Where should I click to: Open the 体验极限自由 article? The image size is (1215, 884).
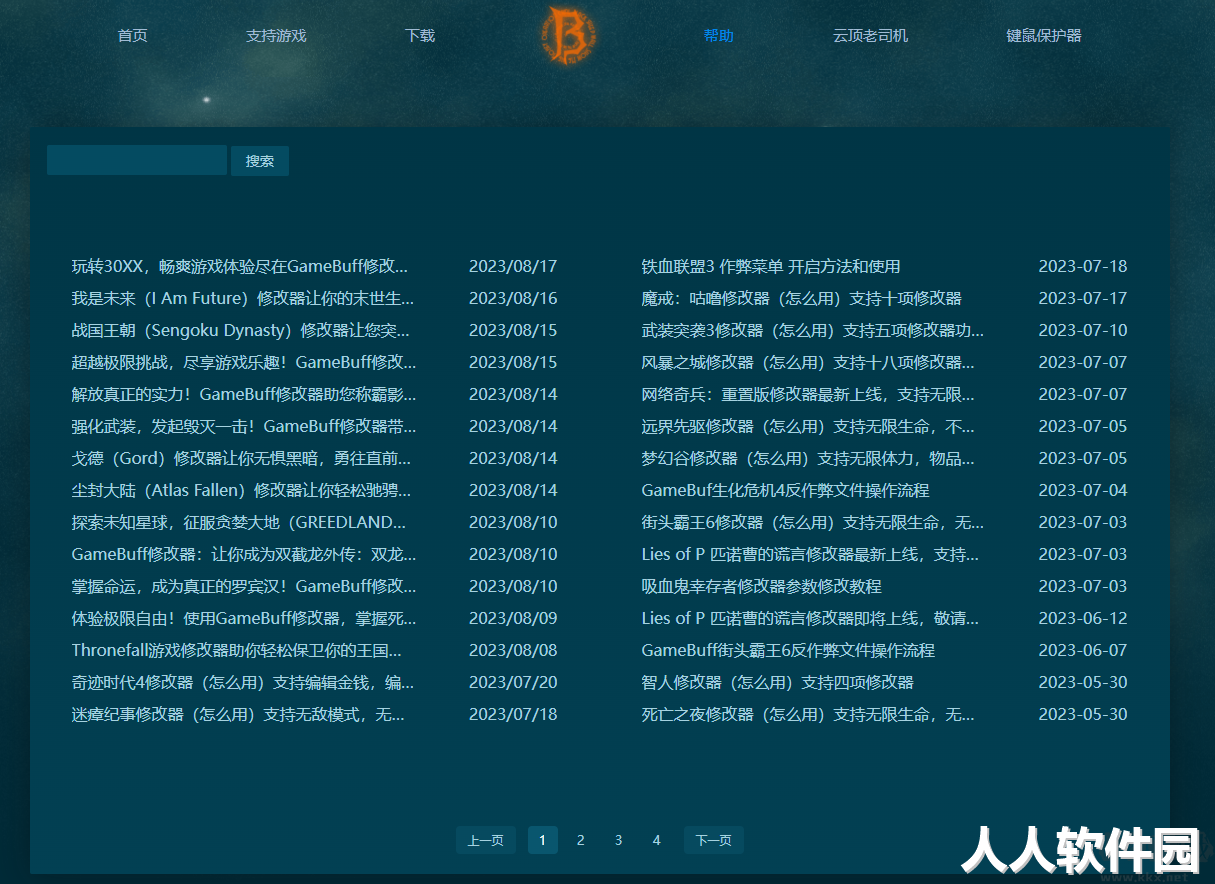point(244,618)
